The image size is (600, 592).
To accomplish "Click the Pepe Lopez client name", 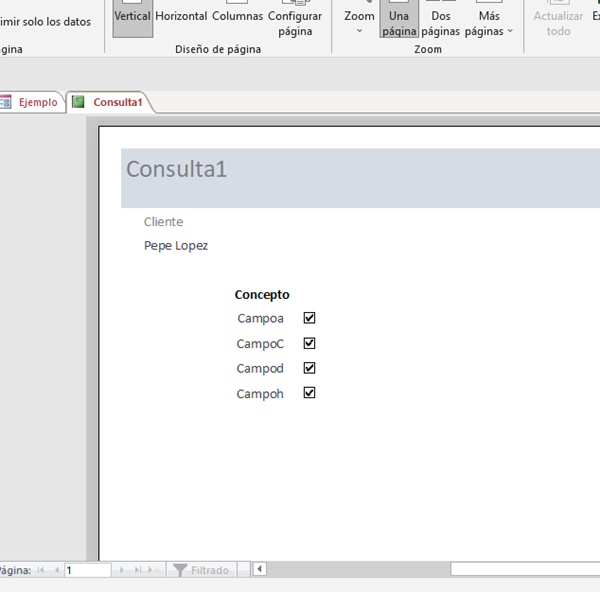I will click(x=176, y=246).
